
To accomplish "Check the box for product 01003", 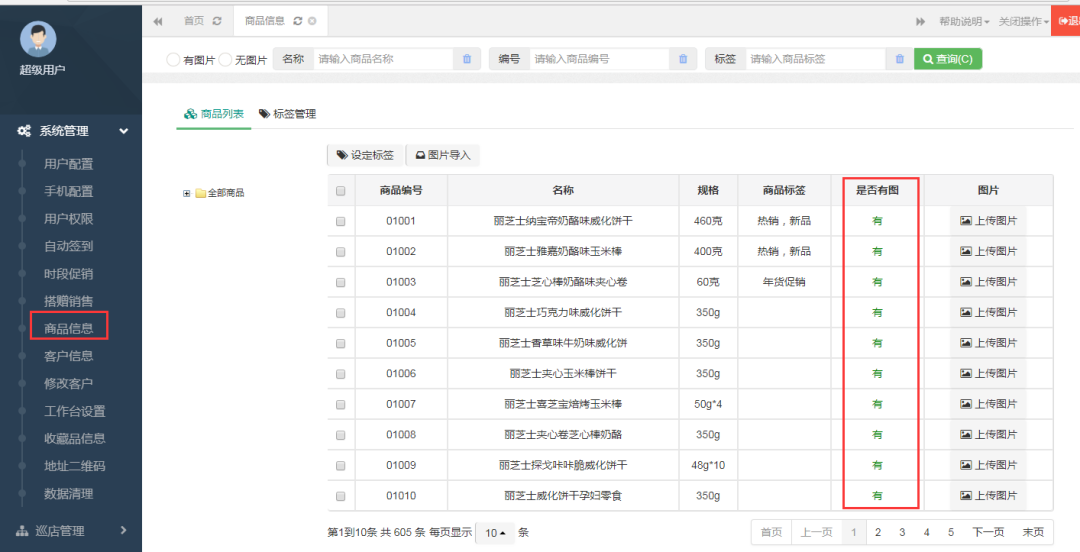I will (x=340, y=283).
